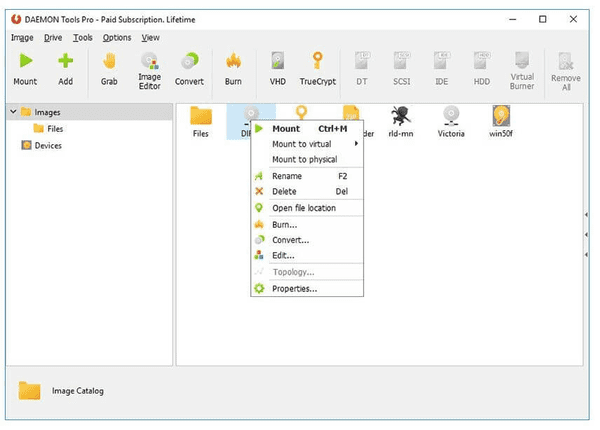Choose Delete in context menu

(307, 191)
